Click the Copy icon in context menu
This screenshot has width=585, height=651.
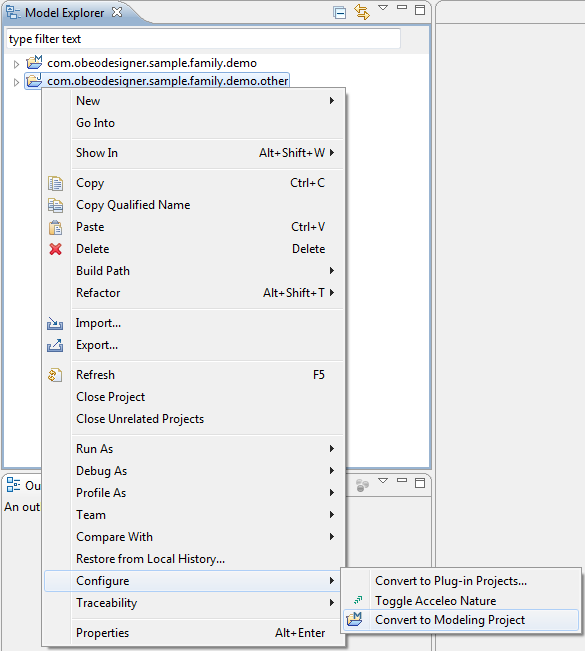(x=55, y=183)
